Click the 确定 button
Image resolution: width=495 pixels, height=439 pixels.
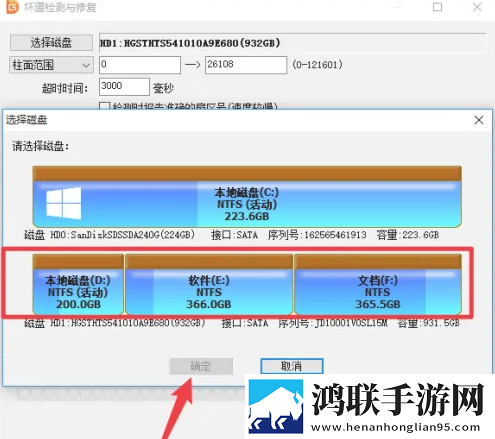[x=201, y=366]
